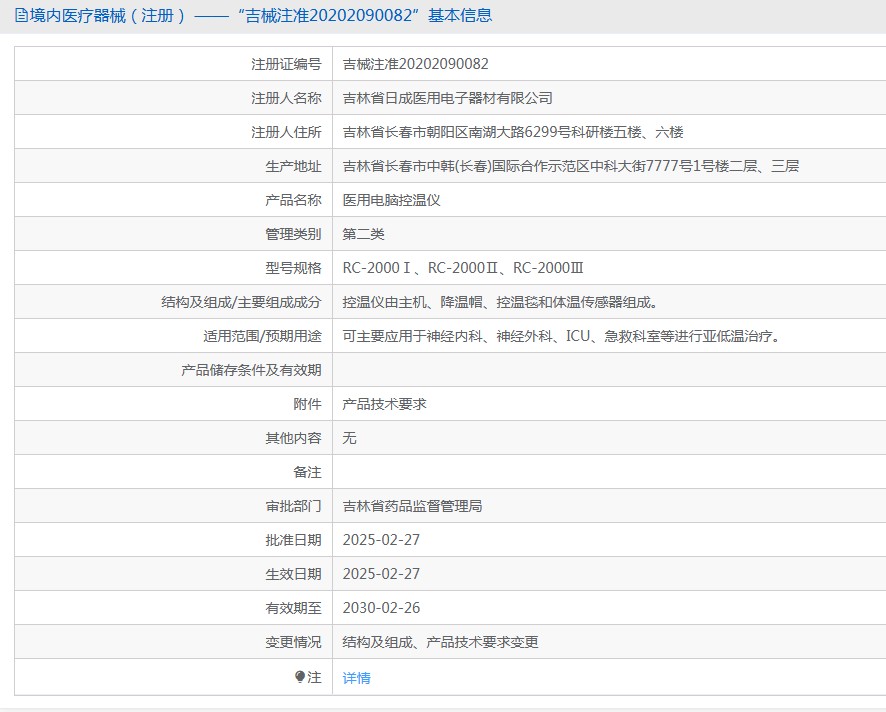Click the 备注 row label
The image size is (886, 712).
307,472
